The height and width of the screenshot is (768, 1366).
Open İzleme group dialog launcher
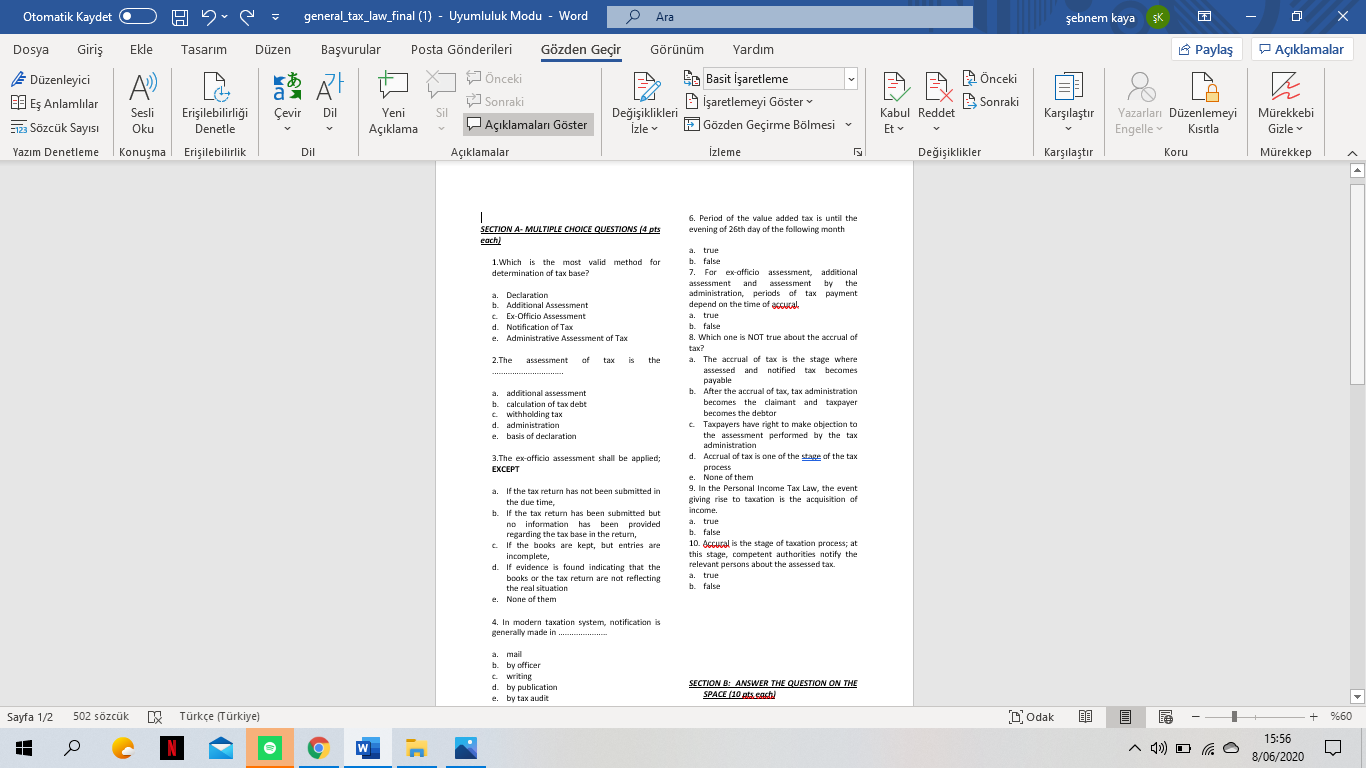pyautogui.click(x=857, y=152)
